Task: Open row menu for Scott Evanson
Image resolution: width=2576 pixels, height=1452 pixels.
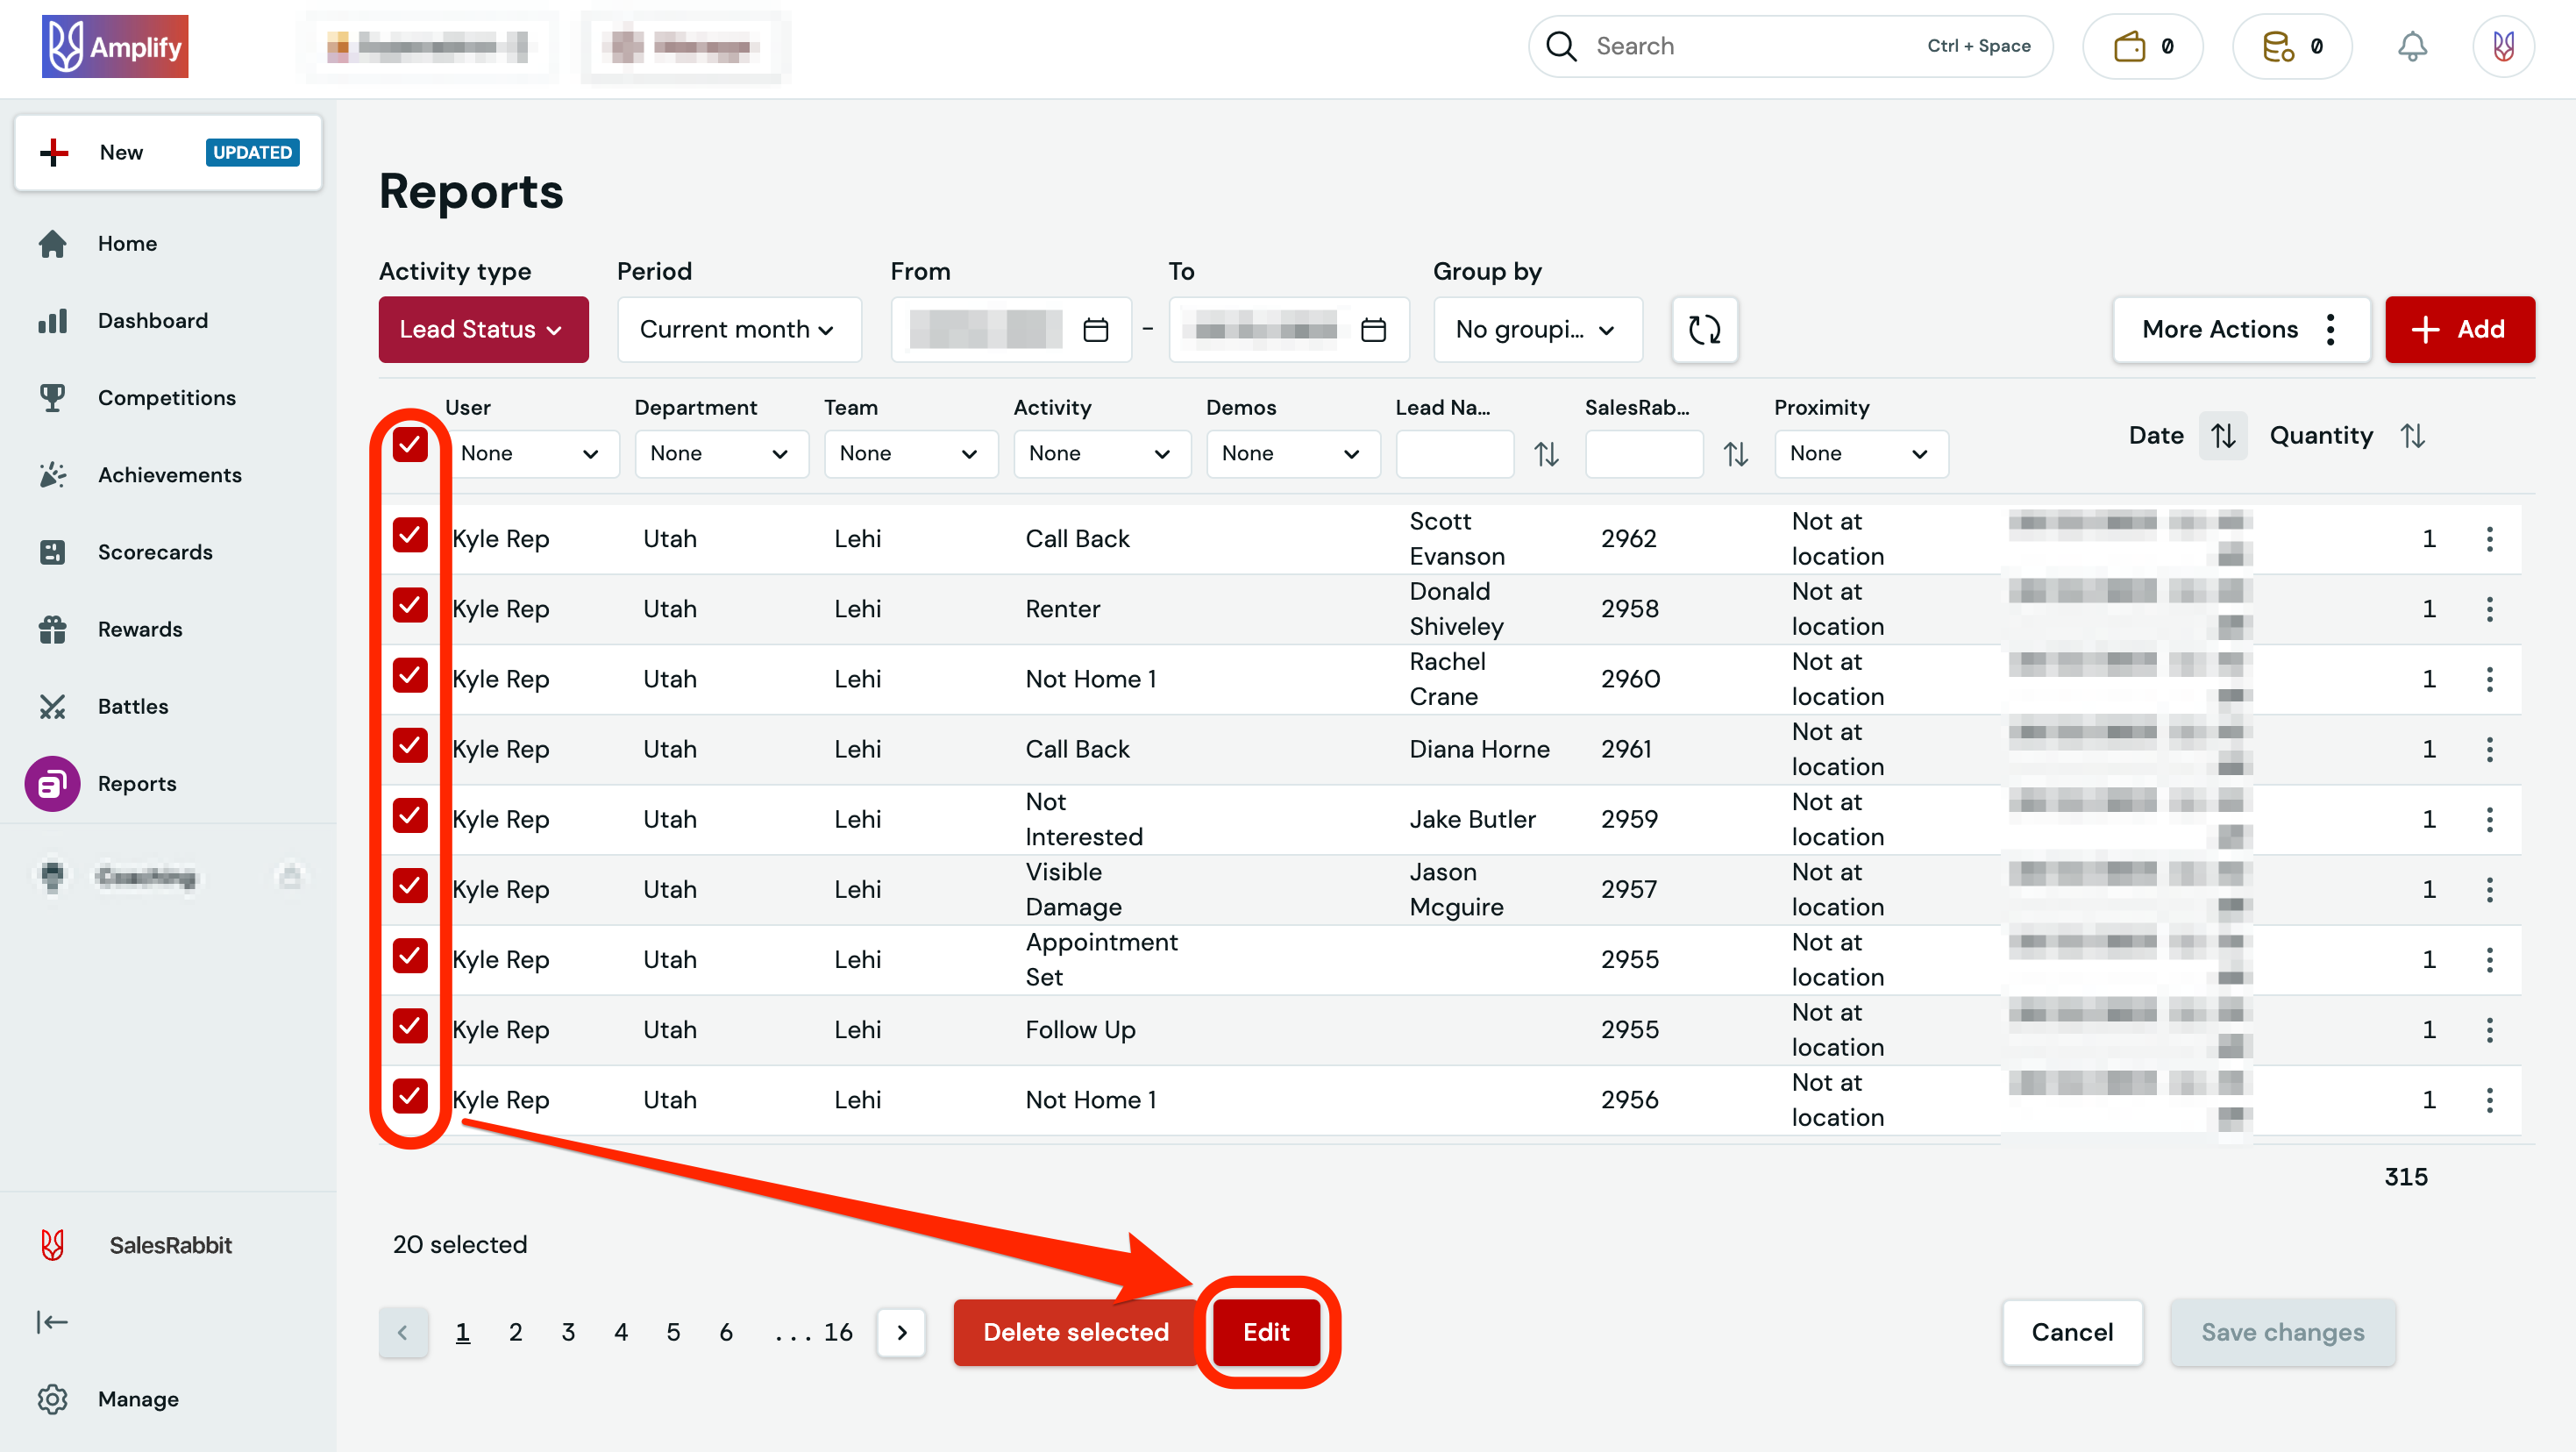Action: tap(2489, 539)
